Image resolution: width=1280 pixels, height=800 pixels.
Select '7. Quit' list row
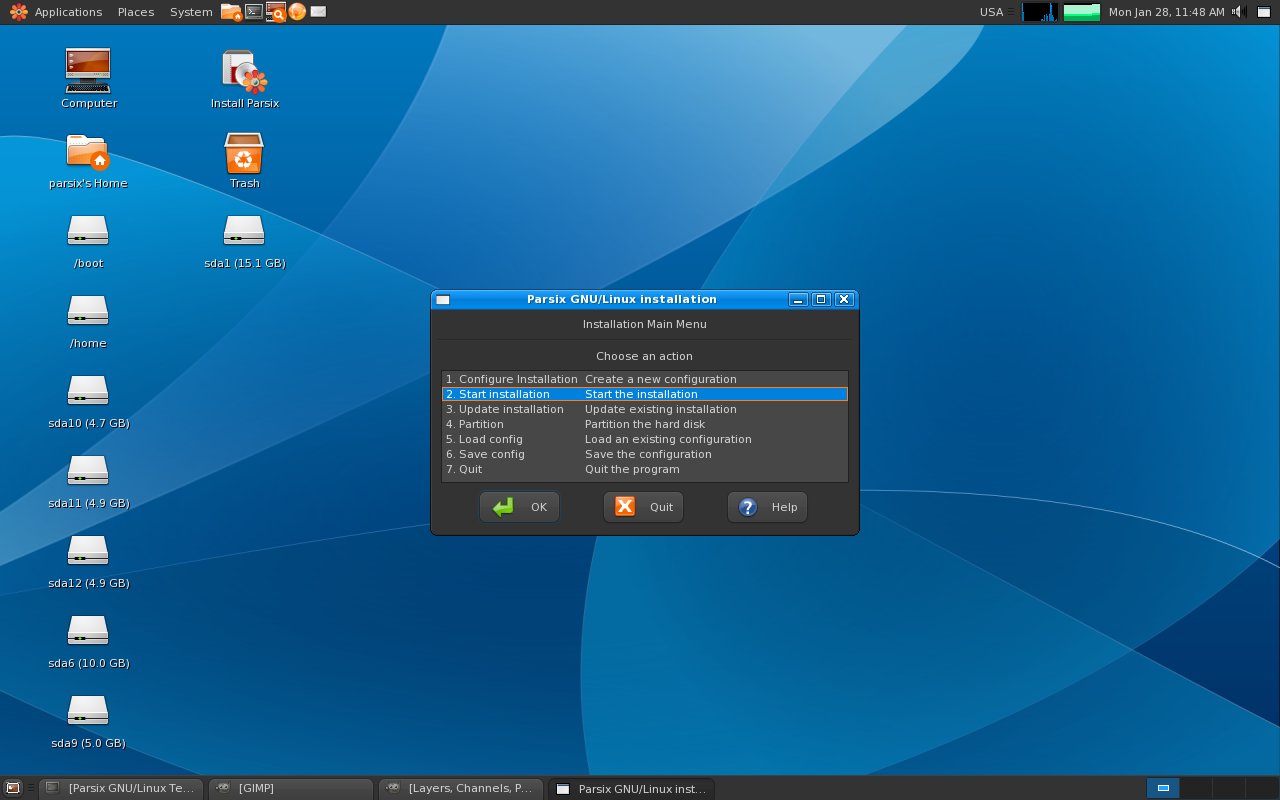(x=644, y=469)
